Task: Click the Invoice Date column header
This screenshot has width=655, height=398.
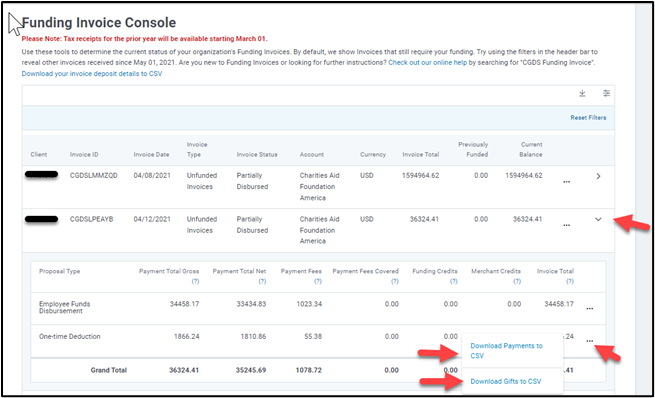Action: point(151,155)
